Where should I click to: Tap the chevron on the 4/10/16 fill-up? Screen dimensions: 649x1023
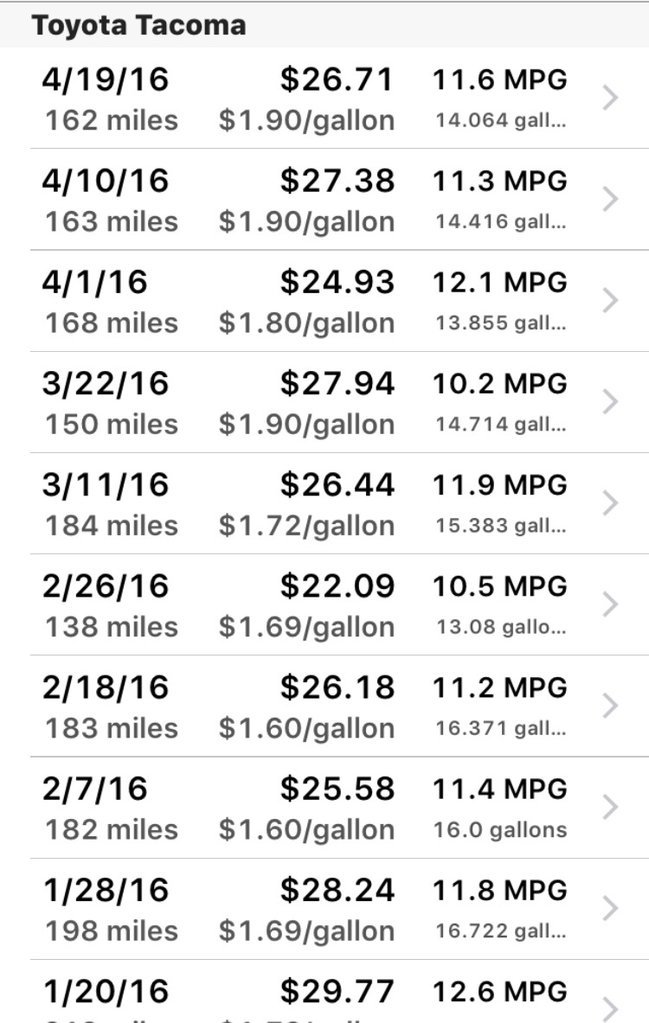pos(610,199)
